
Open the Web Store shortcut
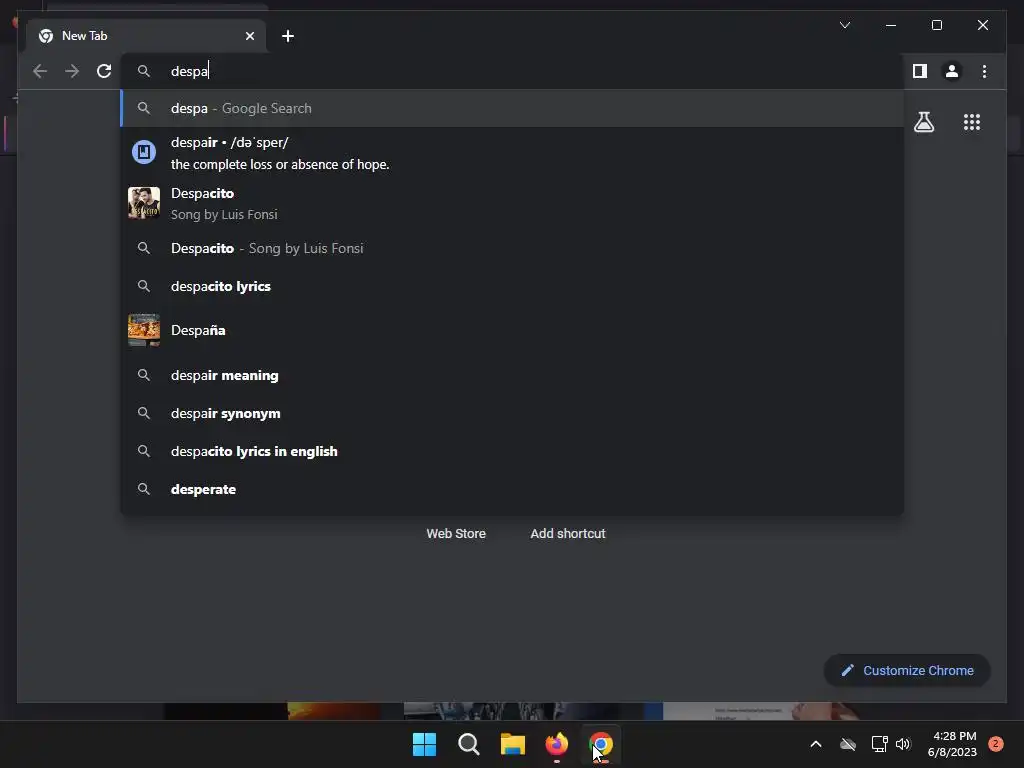click(456, 534)
